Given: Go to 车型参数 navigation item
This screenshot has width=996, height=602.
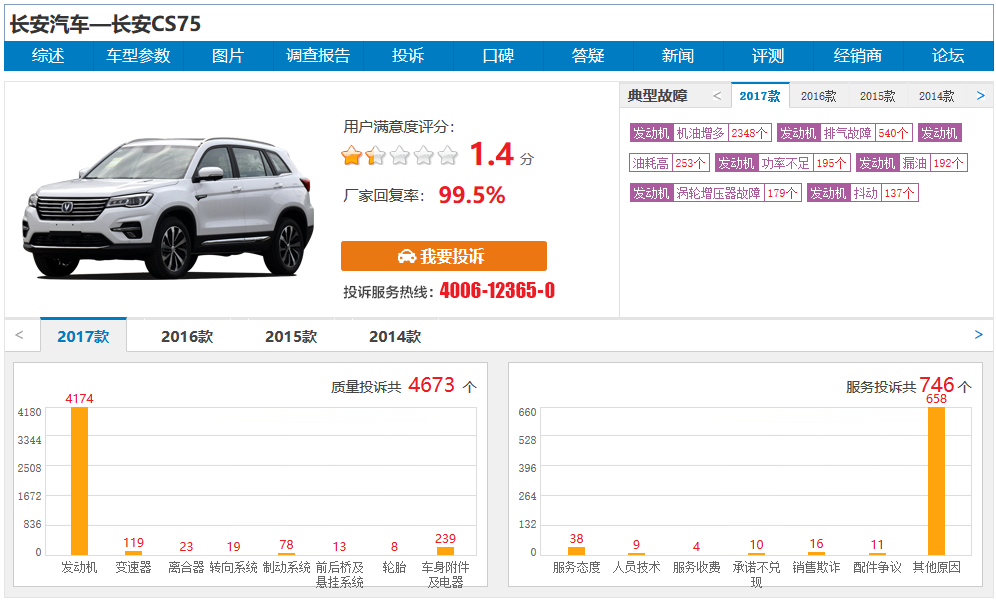Looking at the screenshot, I should click(138, 56).
